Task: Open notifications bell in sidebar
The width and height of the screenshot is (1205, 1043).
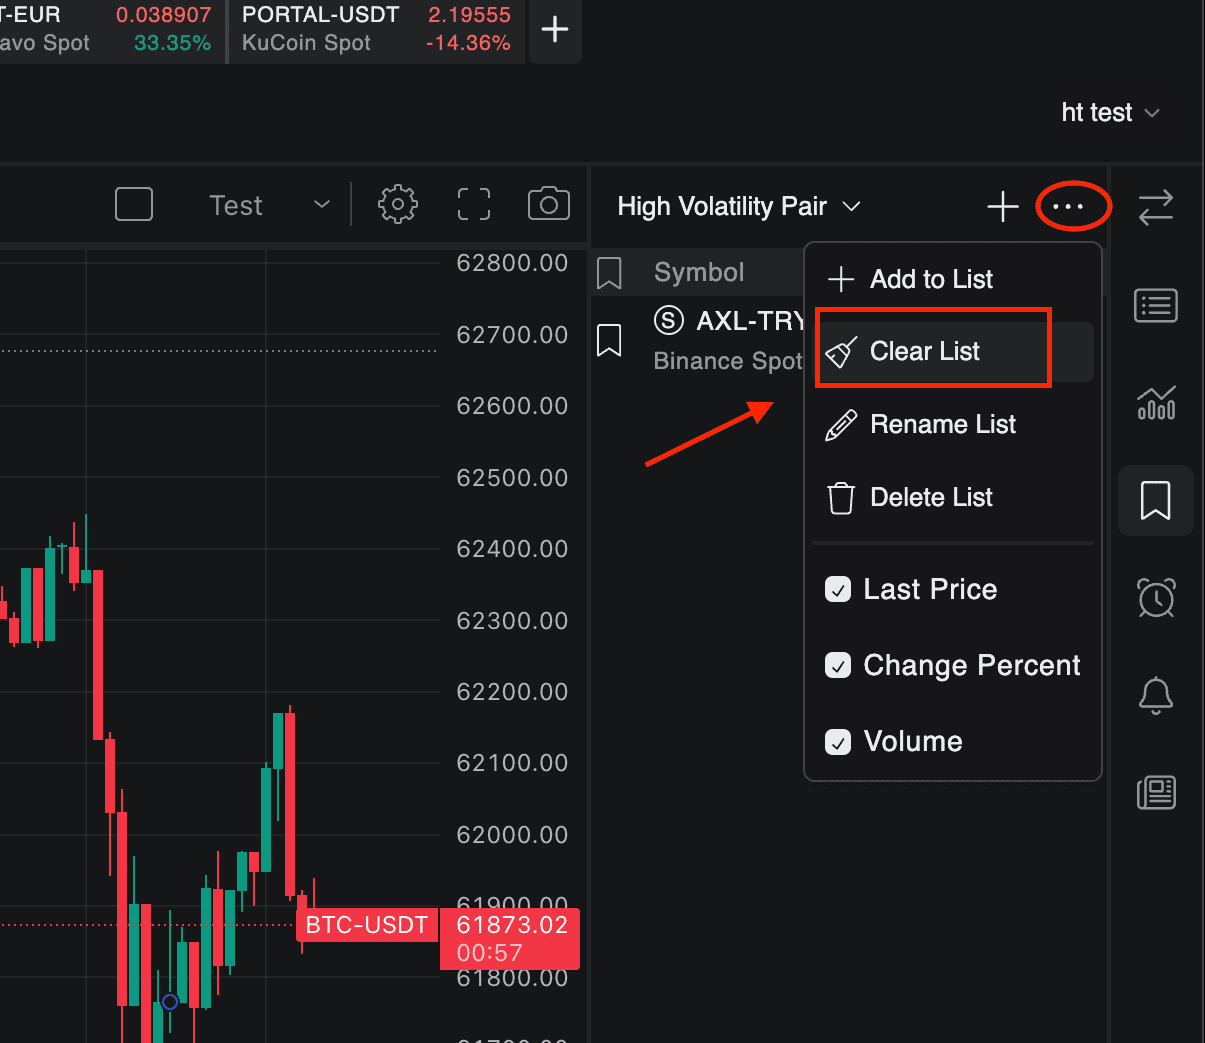Action: (1156, 695)
